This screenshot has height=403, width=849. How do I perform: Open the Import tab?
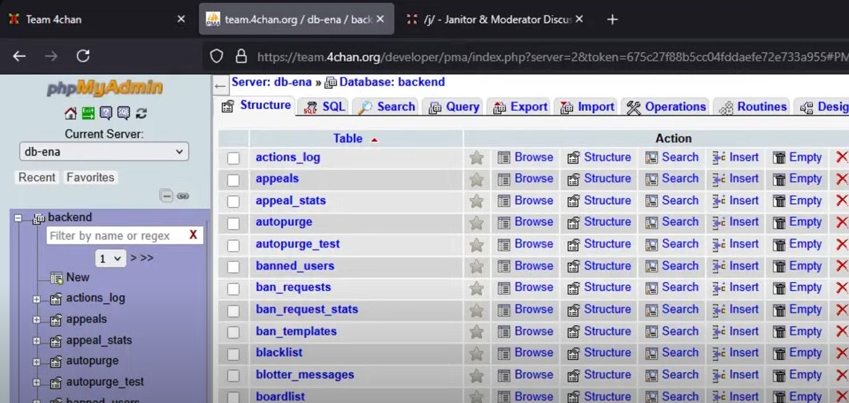click(x=587, y=107)
